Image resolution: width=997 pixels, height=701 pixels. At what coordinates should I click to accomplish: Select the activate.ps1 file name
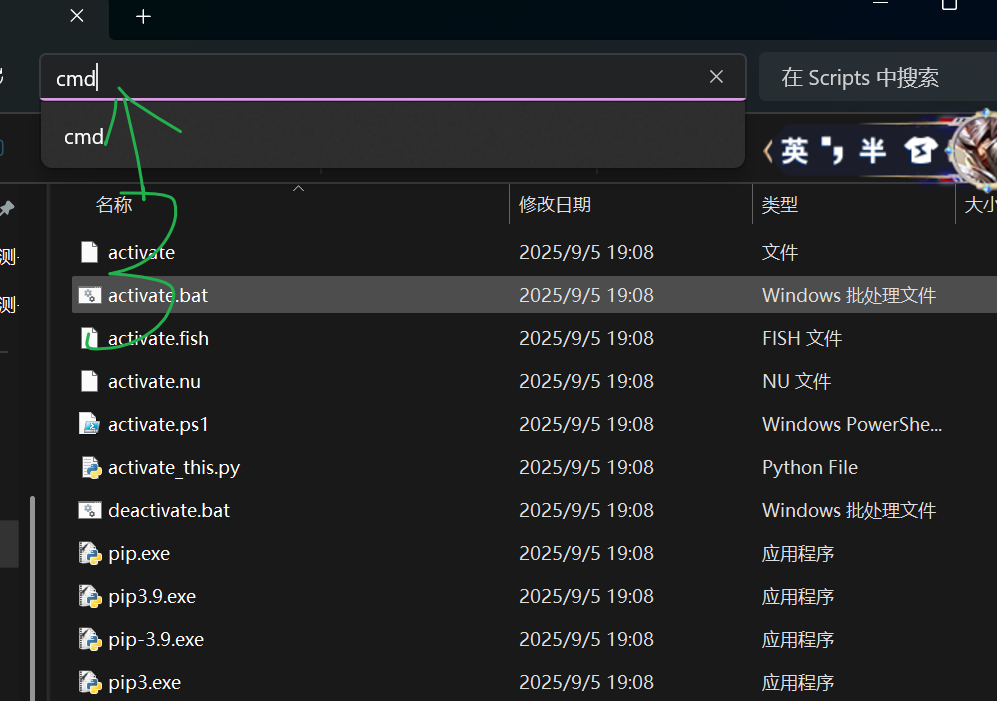pyautogui.click(x=158, y=424)
